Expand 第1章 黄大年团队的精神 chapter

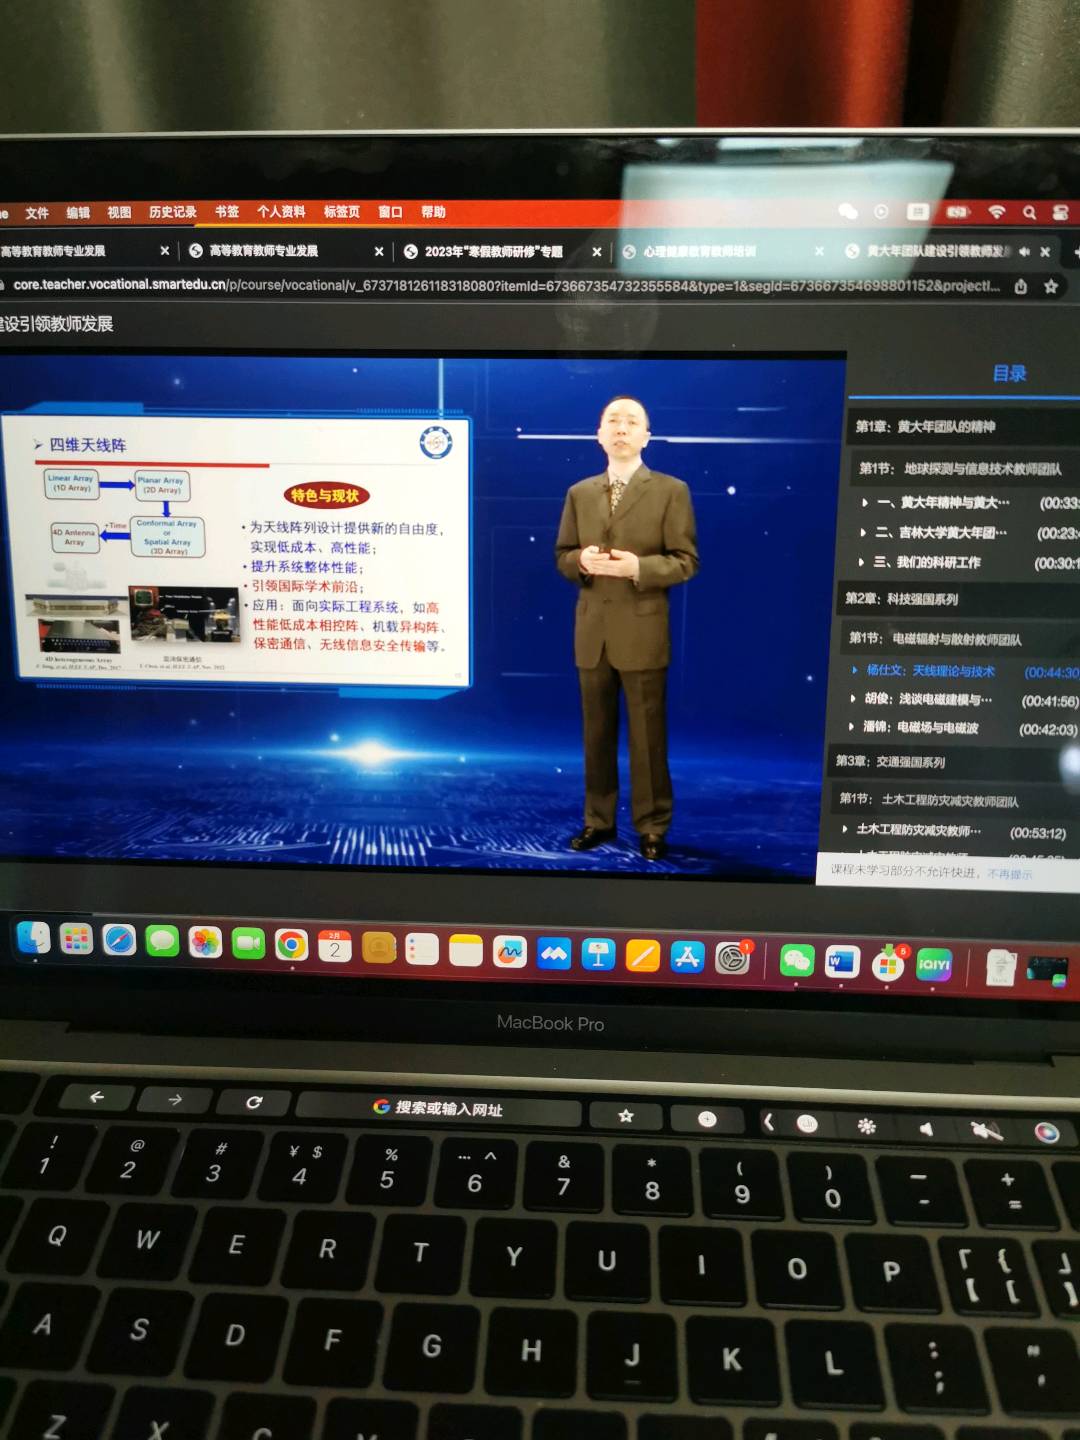pos(925,427)
